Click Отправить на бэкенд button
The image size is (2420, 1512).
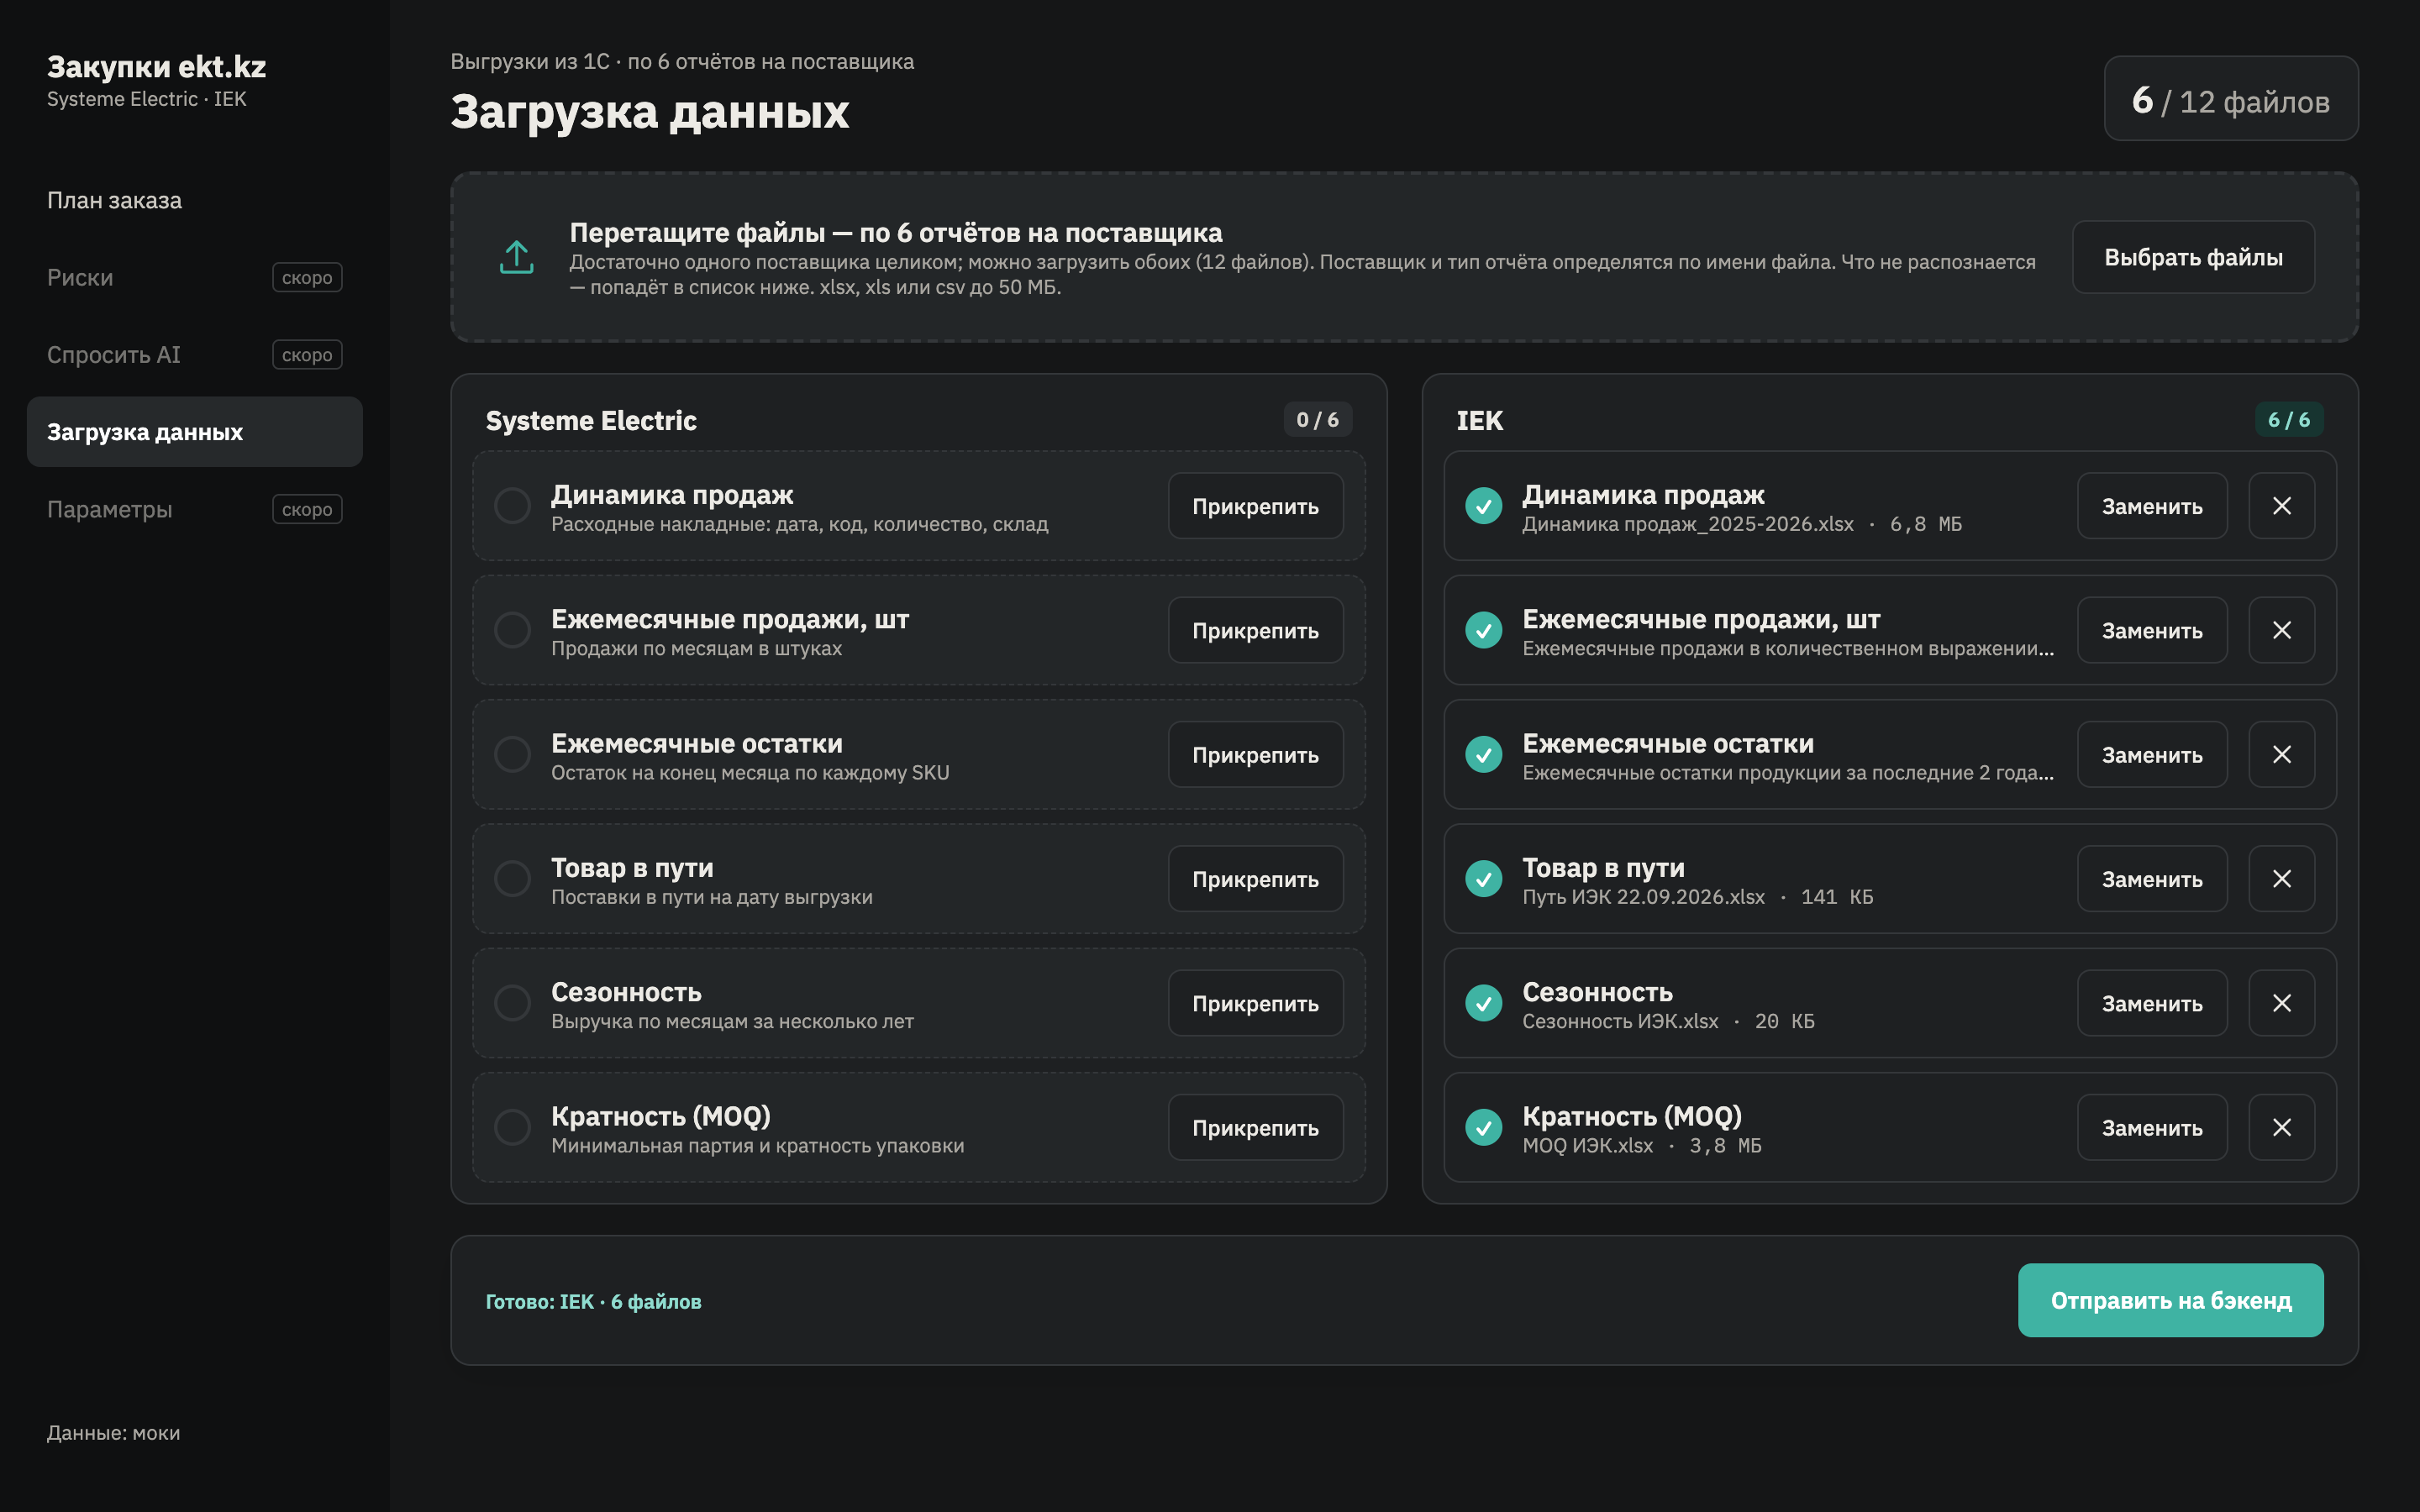pyautogui.click(x=2170, y=1300)
